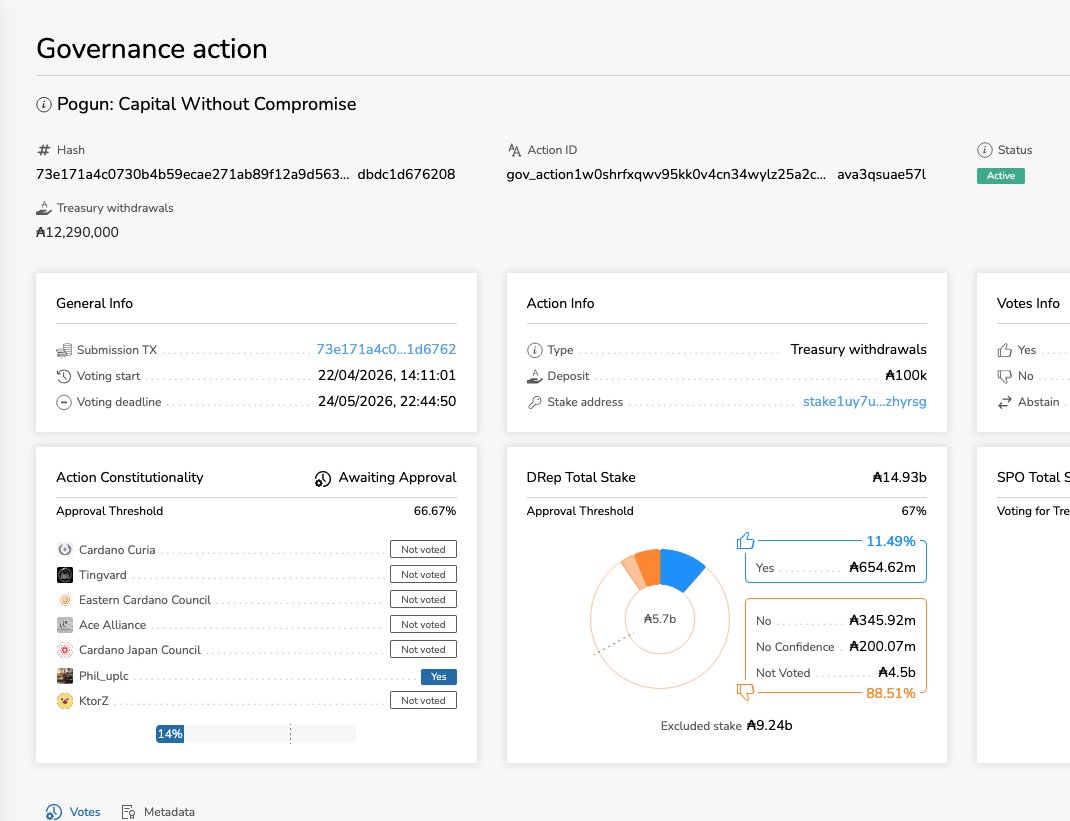This screenshot has height=821, width=1070.
Task: Click the Excluded stake ₳9.24b text
Action: (x=726, y=725)
